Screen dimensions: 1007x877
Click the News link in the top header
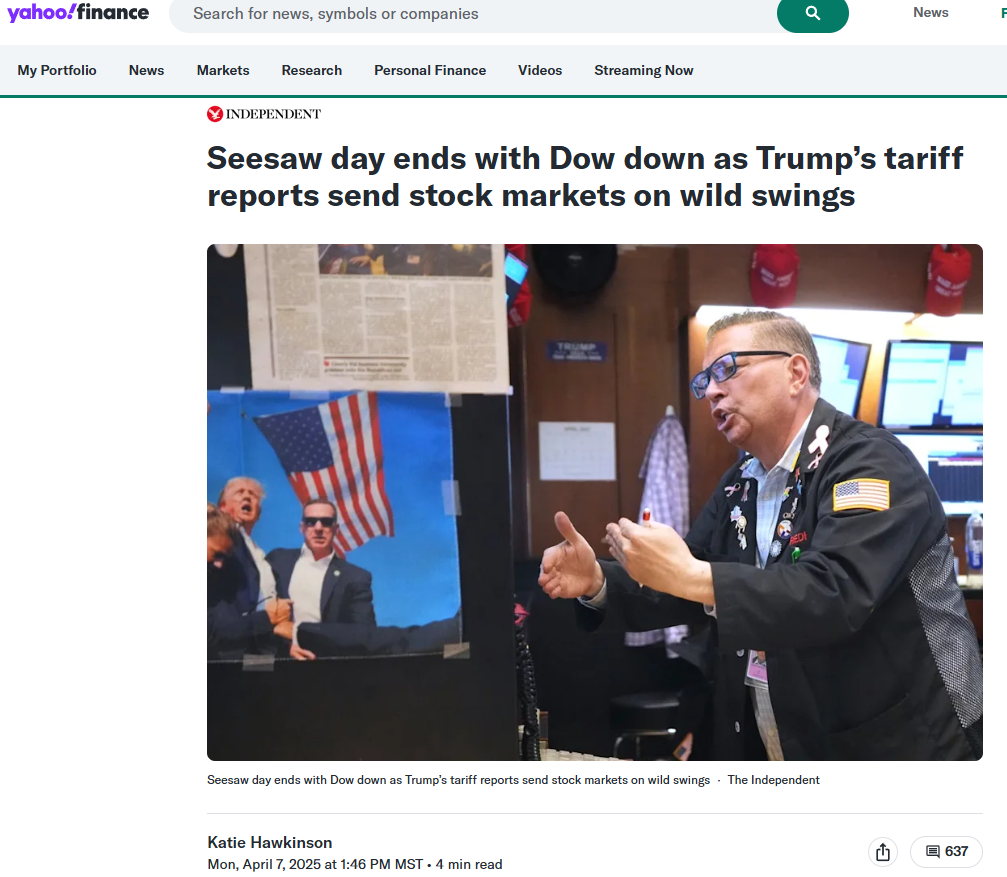pyautogui.click(x=931, y=13)
